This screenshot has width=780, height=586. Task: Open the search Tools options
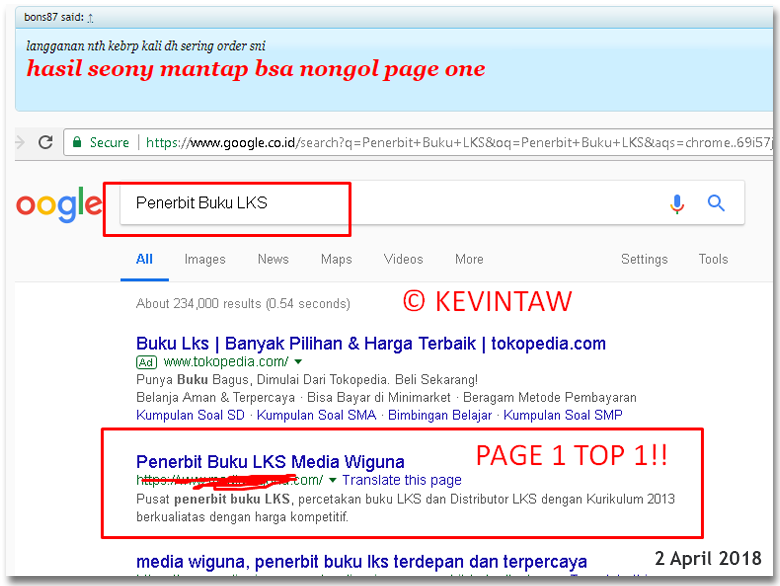point(713,259)
